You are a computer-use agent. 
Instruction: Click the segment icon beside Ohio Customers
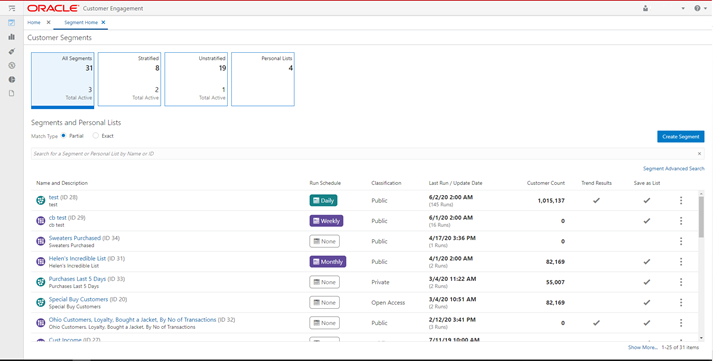pyautogui.click(x=40, y=323)
